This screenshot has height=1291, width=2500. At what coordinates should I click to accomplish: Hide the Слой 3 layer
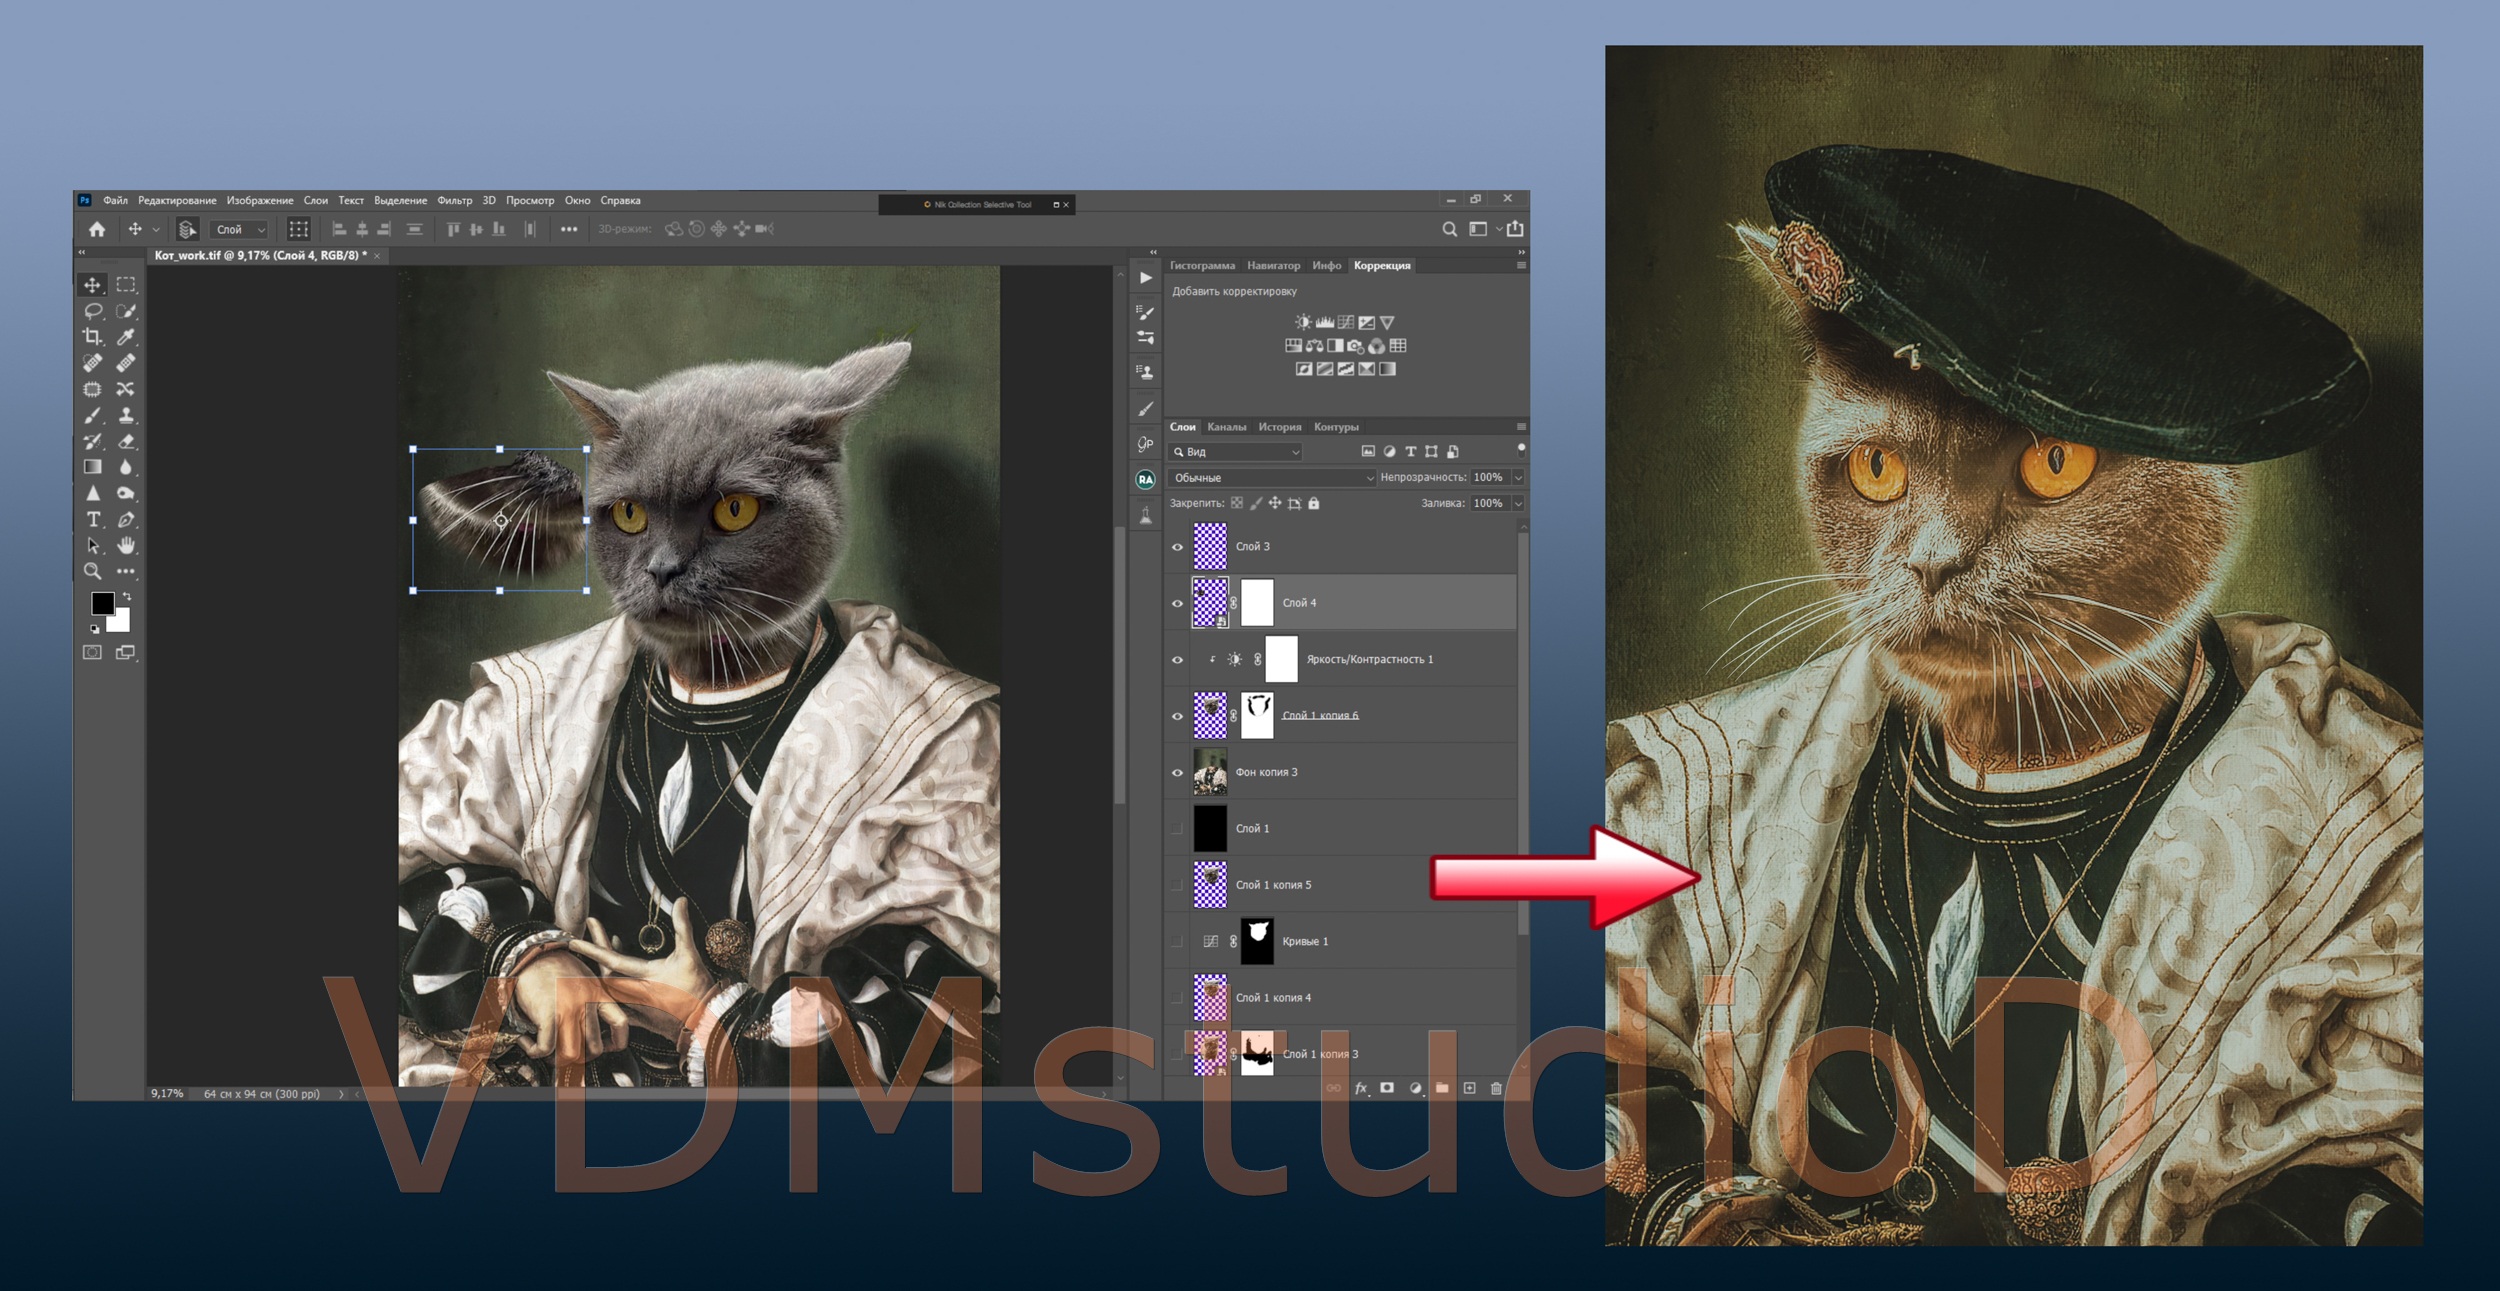1177,547
